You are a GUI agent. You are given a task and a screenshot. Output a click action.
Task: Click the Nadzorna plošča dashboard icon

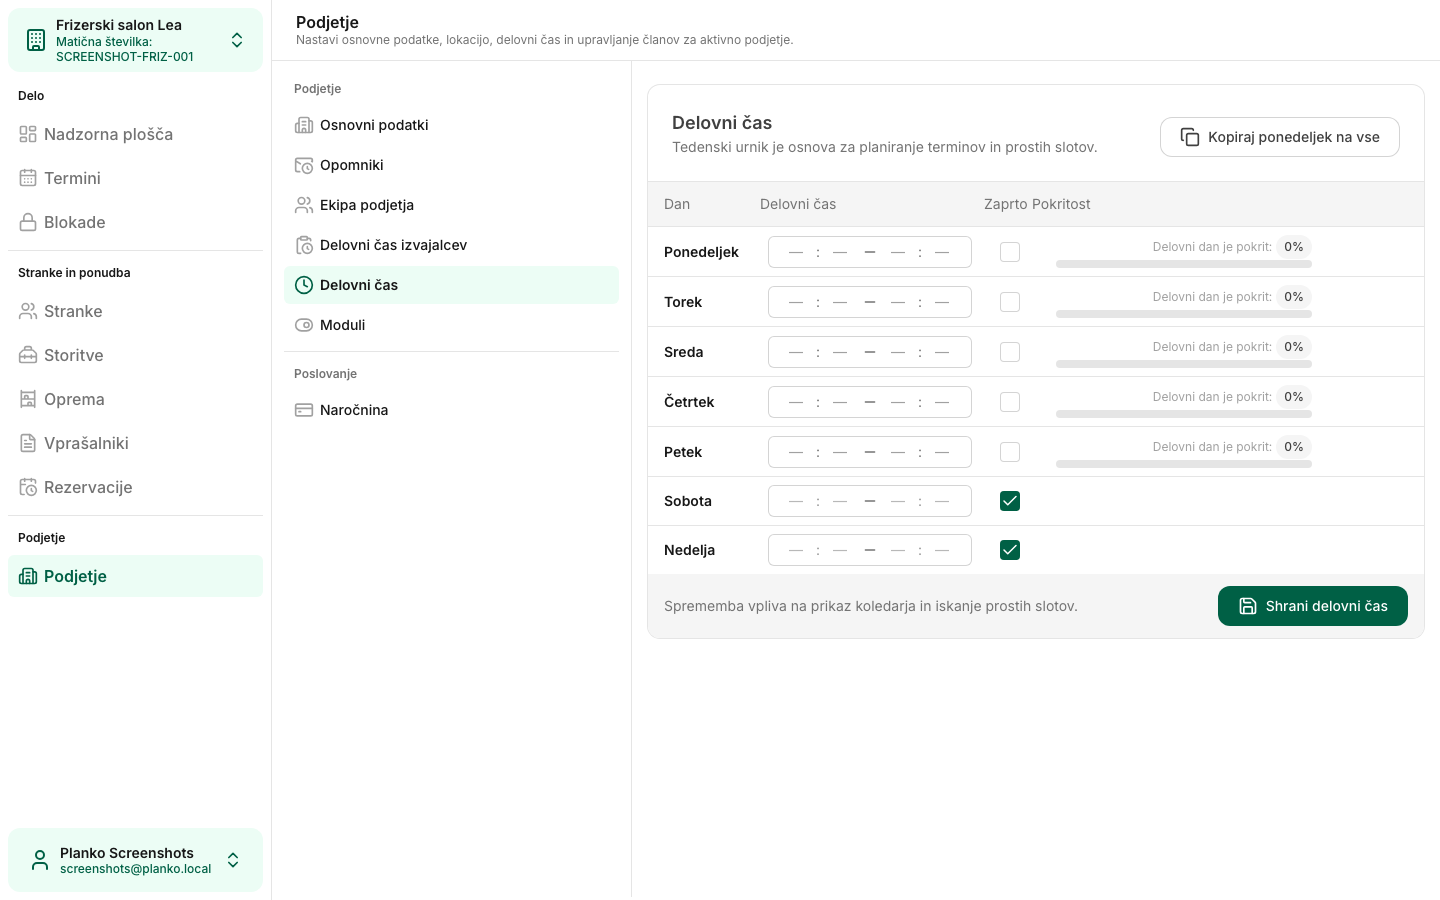pyautogui.click(x=28, y=134)
